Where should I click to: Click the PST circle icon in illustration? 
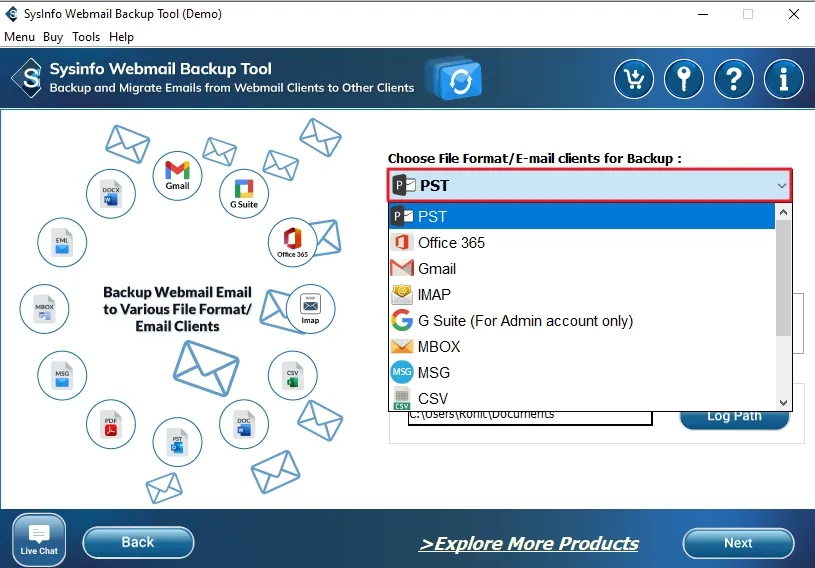[177, 442]
